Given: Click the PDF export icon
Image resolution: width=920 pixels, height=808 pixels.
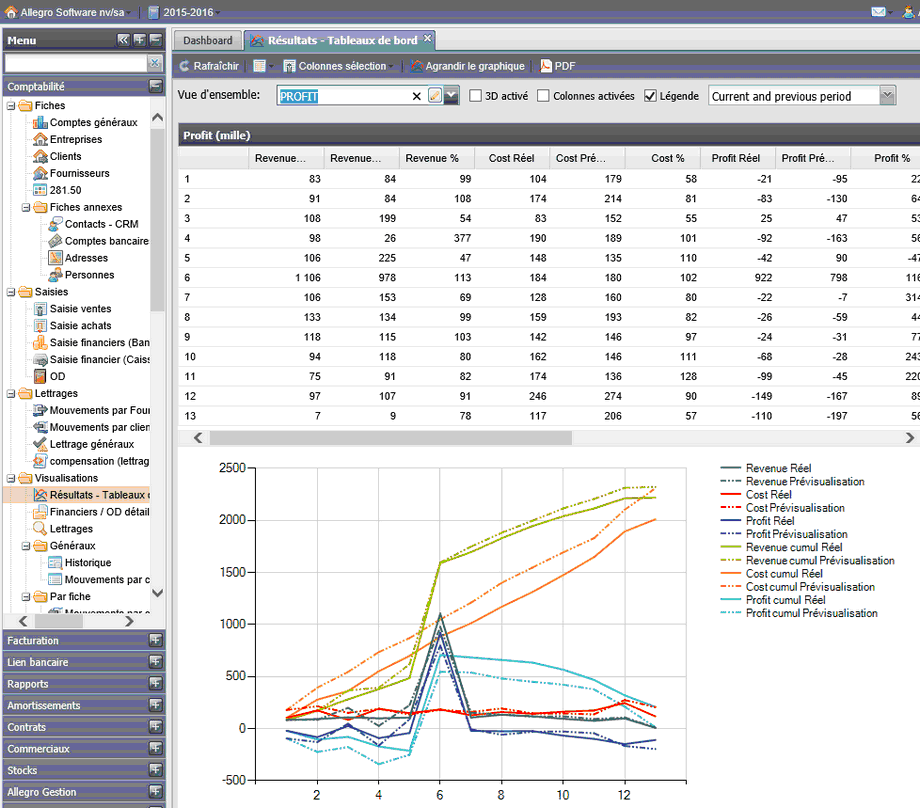Looking at the screenshot, I should 546,66.
